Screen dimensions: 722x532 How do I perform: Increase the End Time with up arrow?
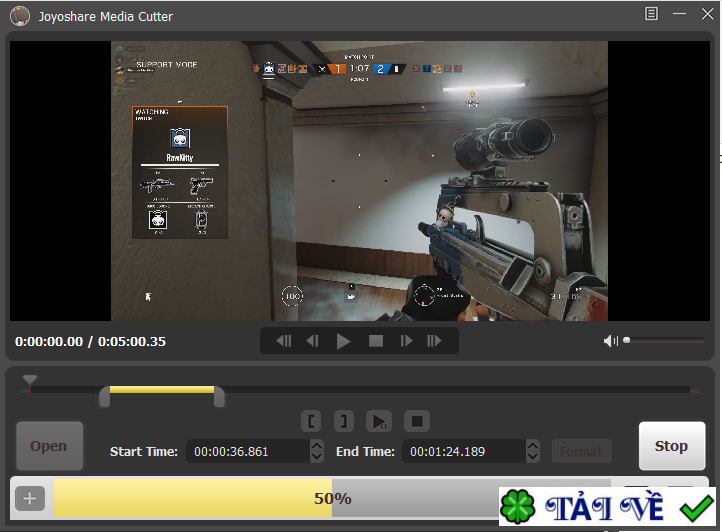[533, 445]
